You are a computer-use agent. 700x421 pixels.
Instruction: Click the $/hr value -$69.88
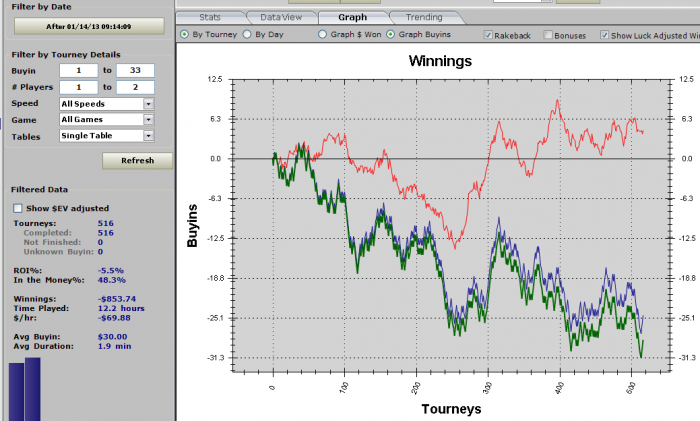coord(114,318)
